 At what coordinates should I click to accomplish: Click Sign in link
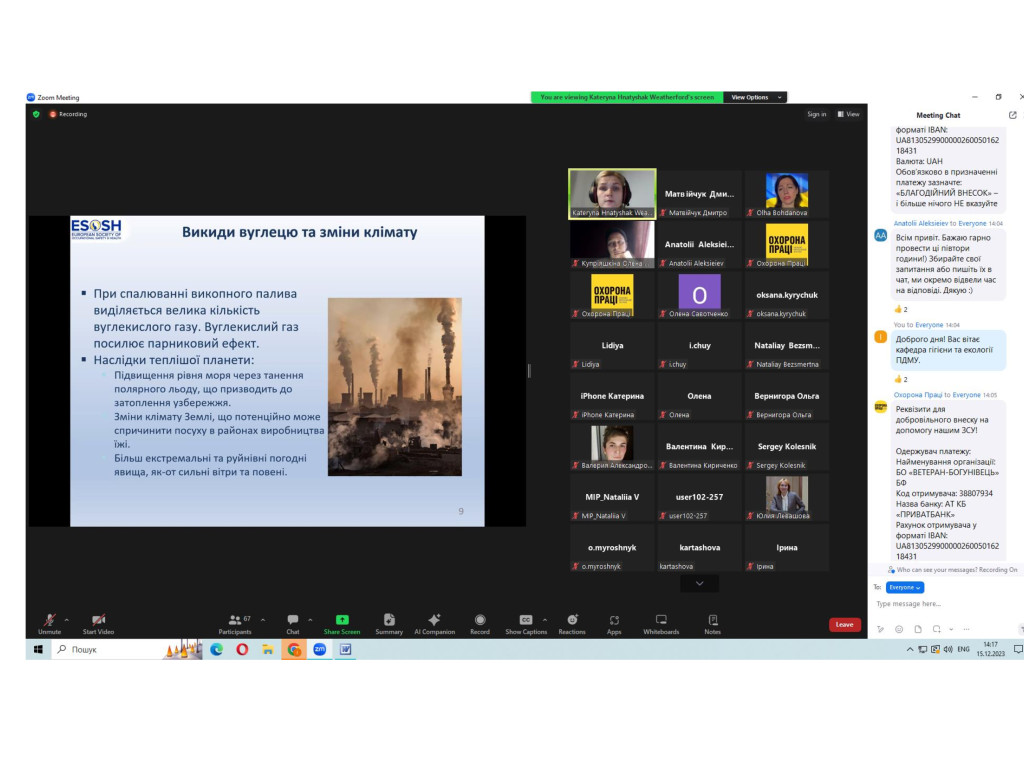click(816, 114)
